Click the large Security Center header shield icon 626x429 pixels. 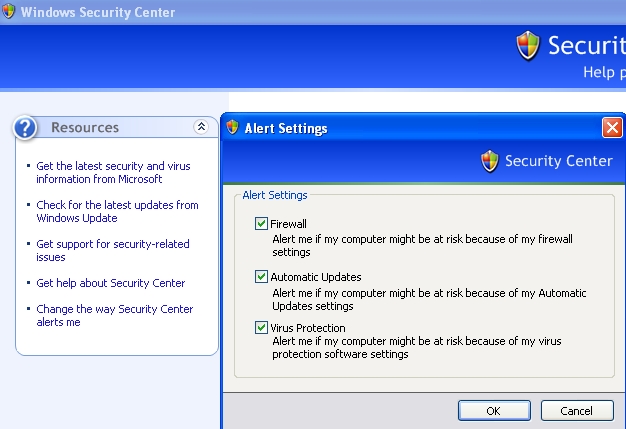pyautogui.click(x=528, y=46)
